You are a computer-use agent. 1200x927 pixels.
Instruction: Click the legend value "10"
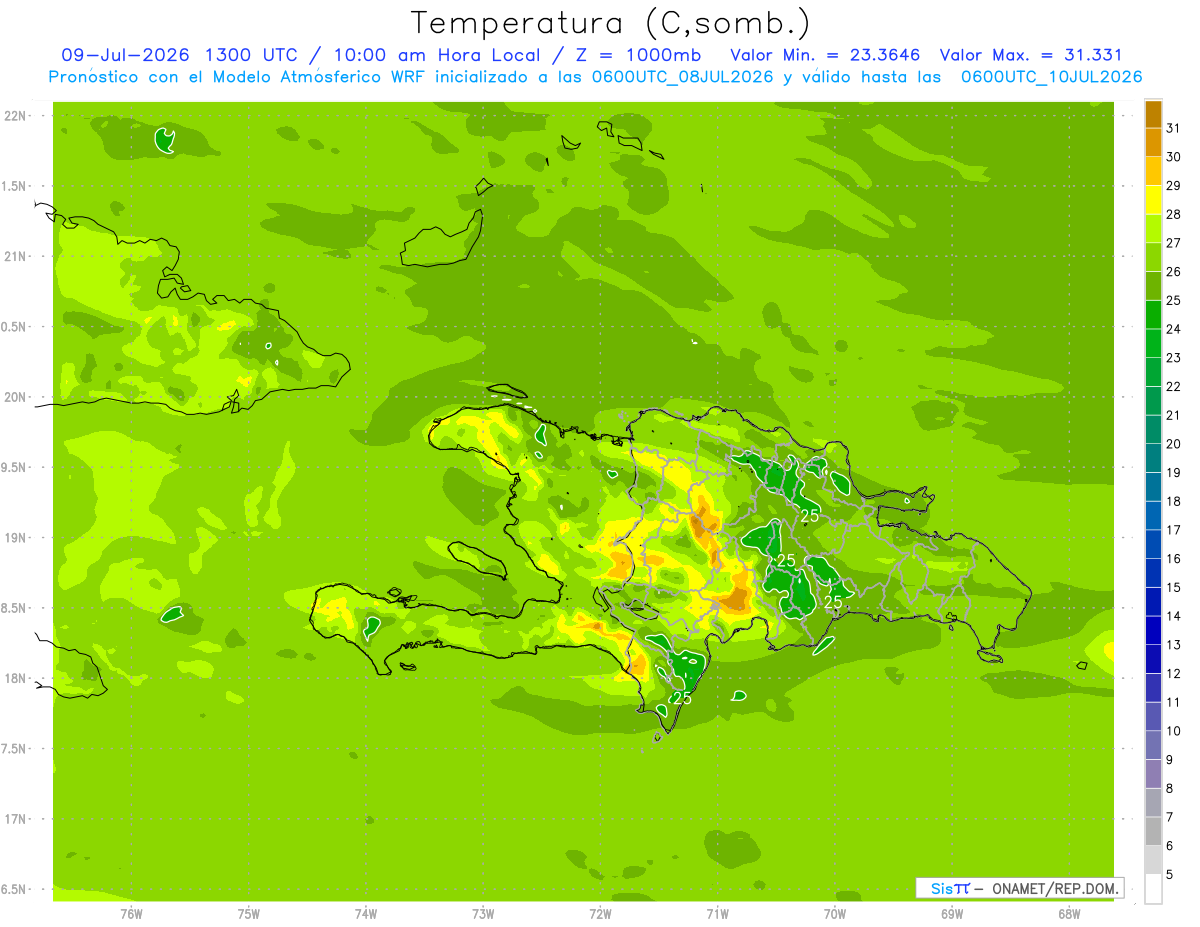[x=1173, y=731]
